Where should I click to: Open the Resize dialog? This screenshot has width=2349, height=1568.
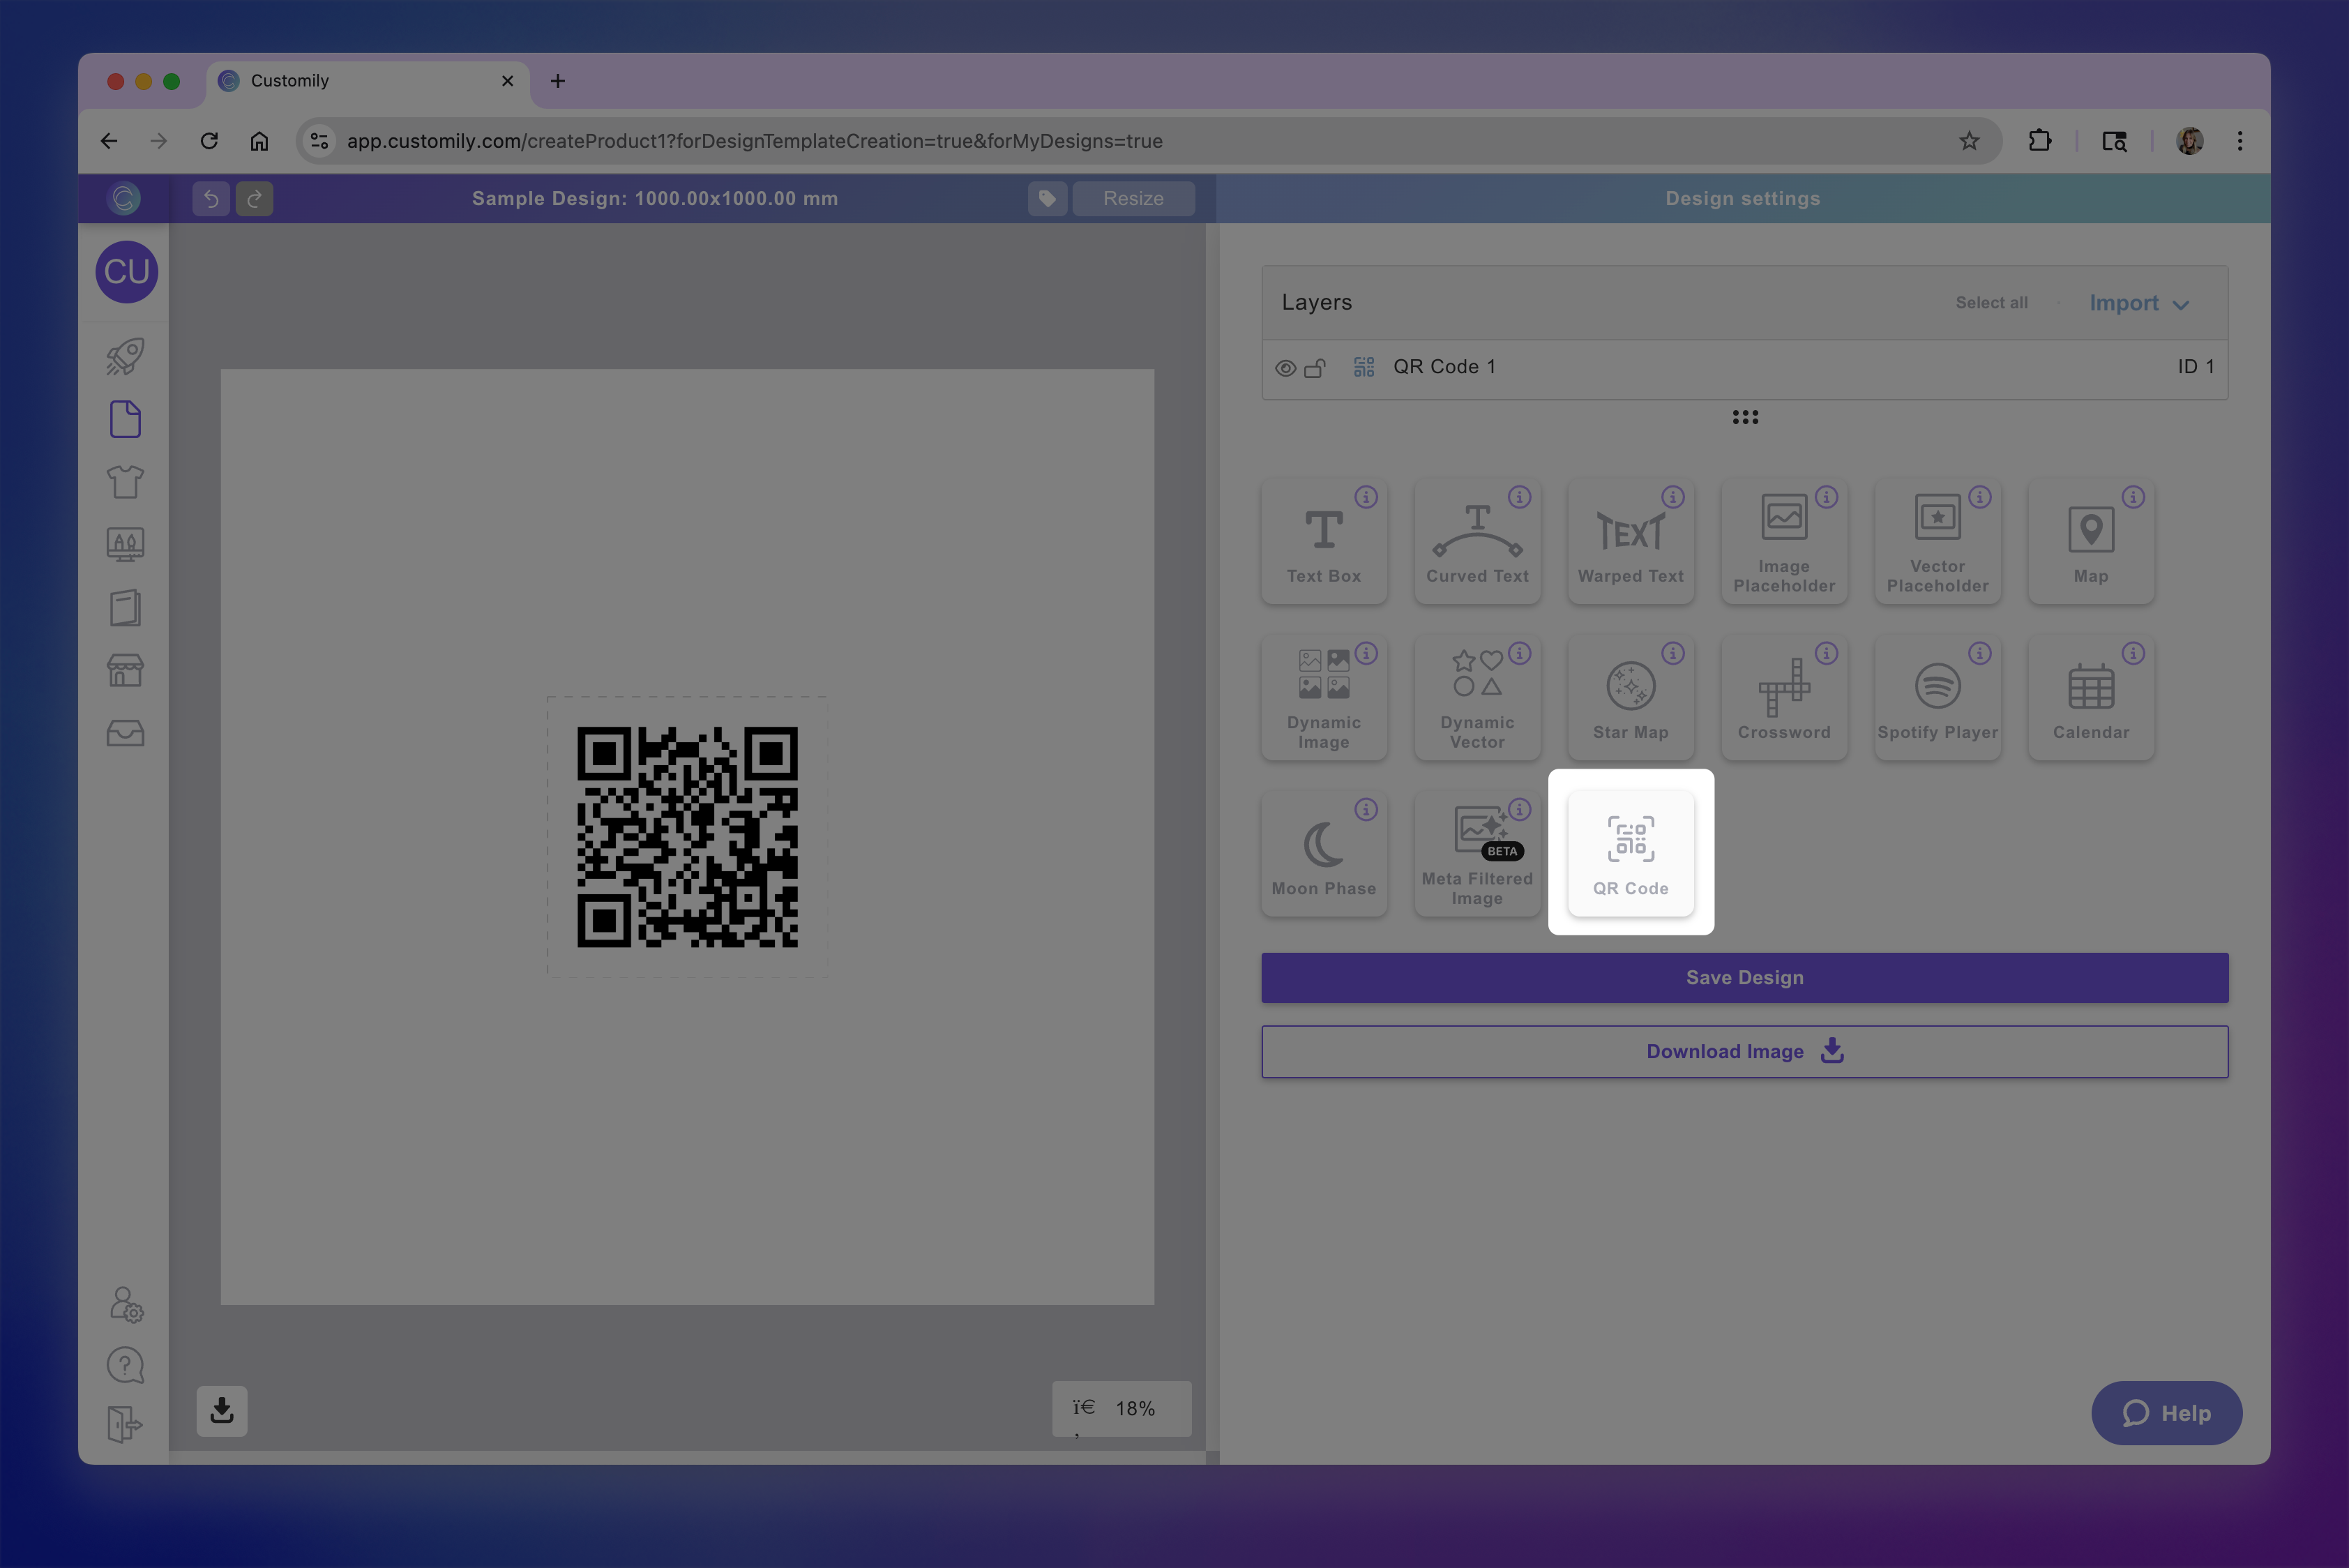(1133, 198)
